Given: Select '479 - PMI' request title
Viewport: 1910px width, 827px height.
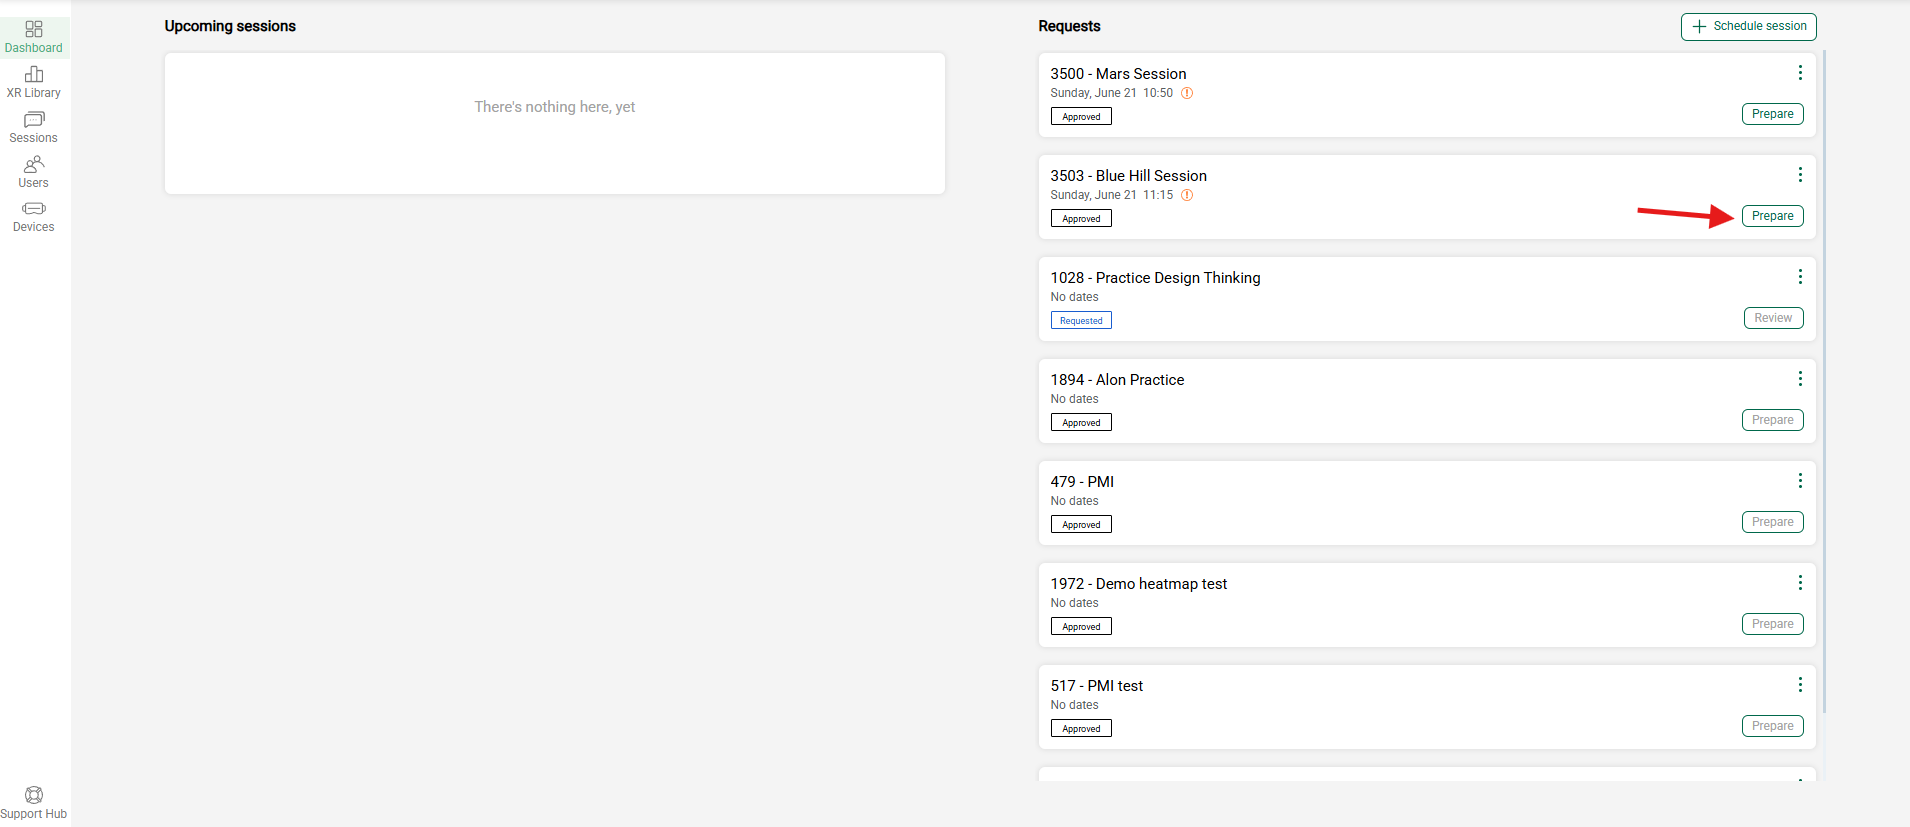Looking at the screenshot, I should (x=1082, y=482).
